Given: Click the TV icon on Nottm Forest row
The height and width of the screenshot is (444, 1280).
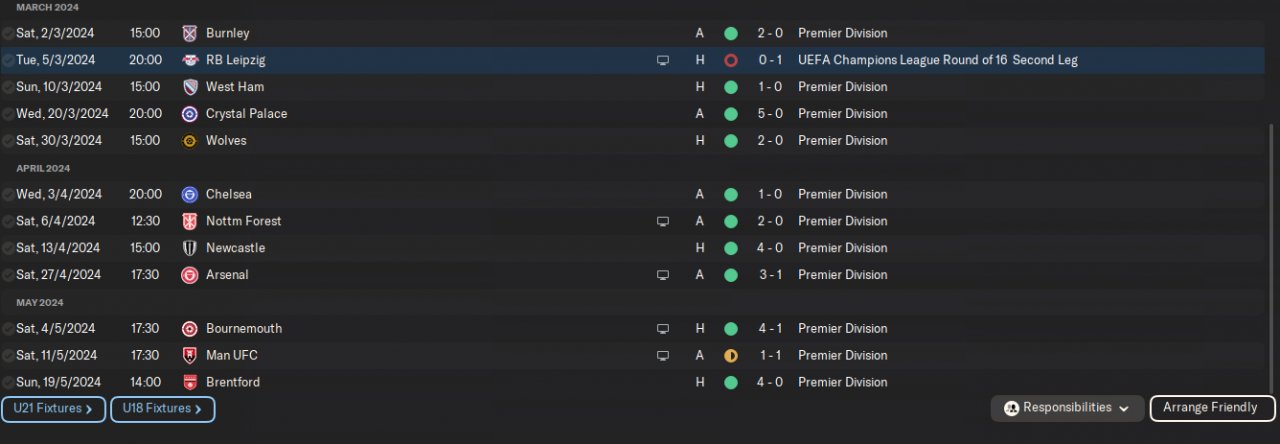Looking at the screenshot, I should click(662, 221).
